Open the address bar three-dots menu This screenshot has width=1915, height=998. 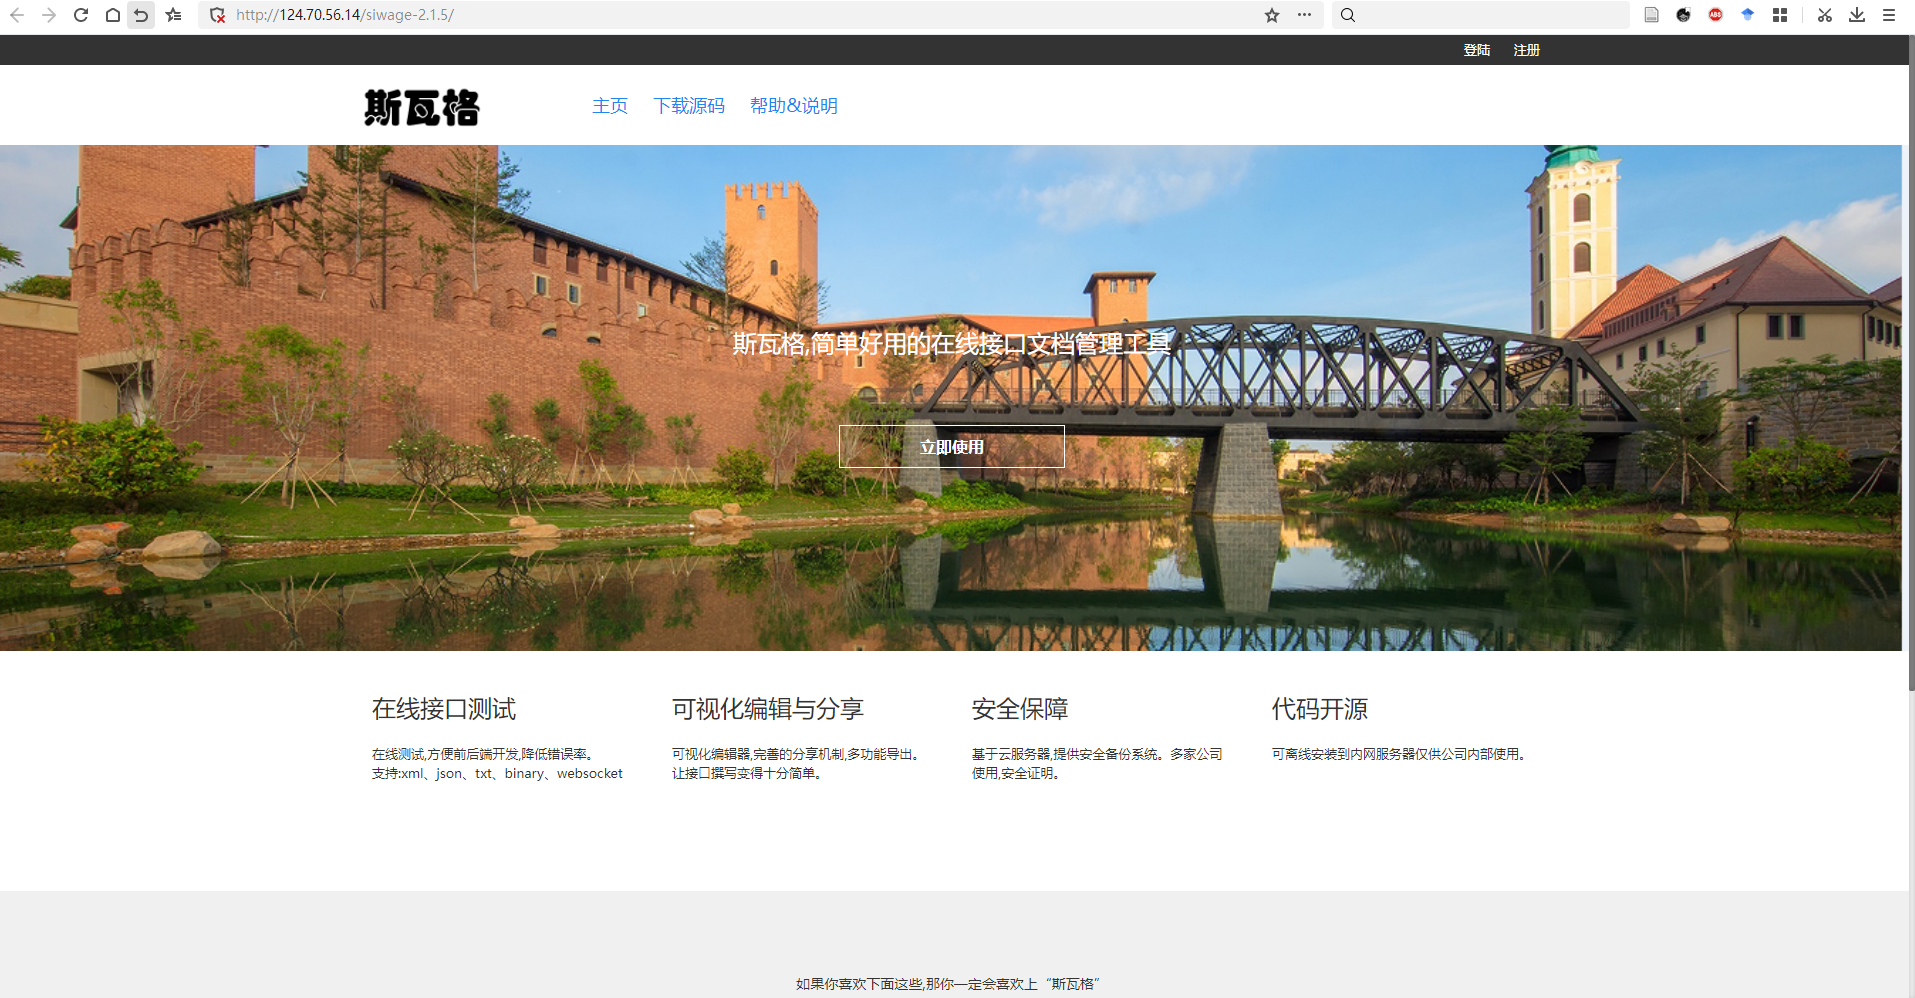click(x=1304, y=15)
